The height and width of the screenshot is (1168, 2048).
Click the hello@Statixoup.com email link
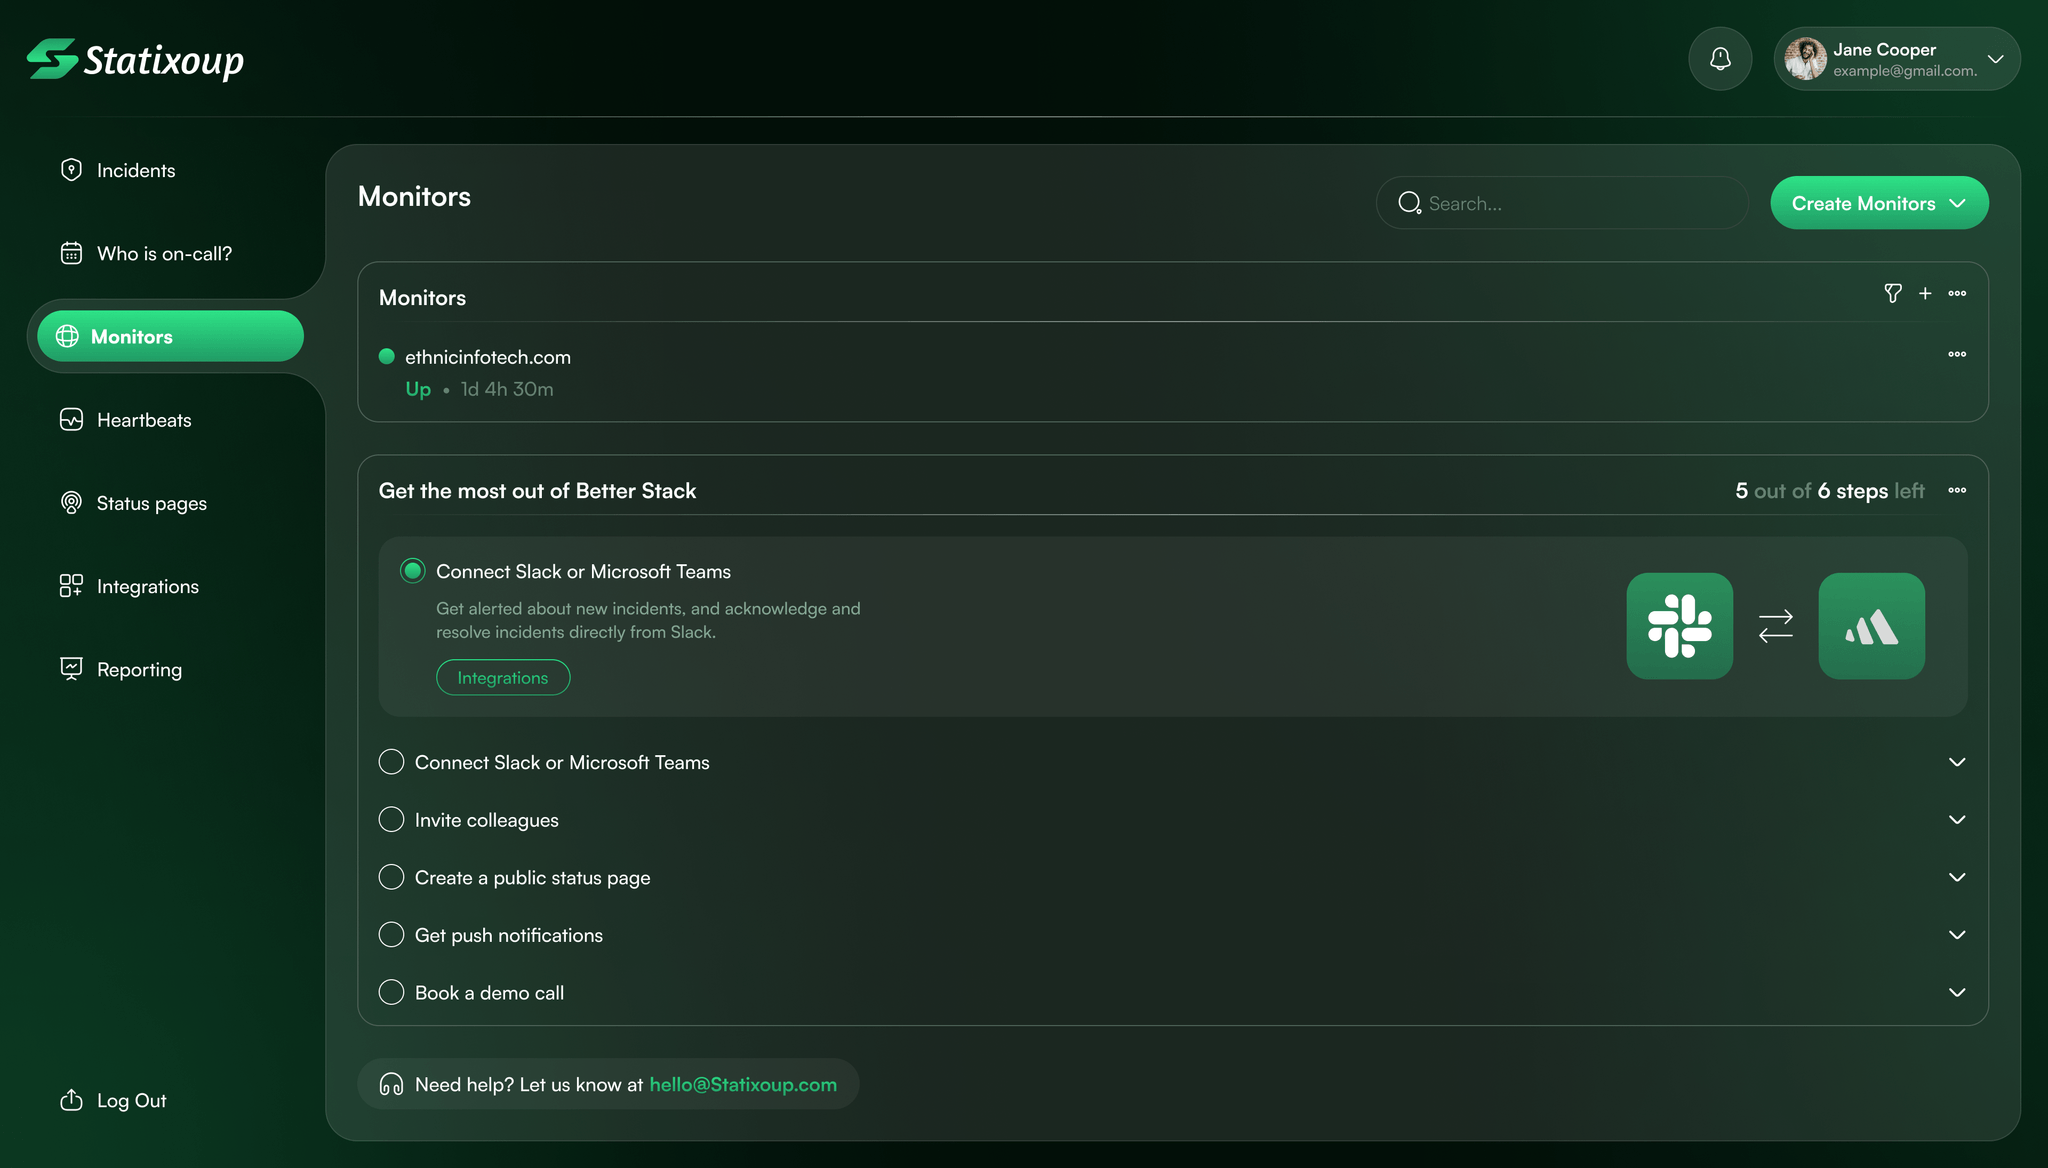[743, 1084]
